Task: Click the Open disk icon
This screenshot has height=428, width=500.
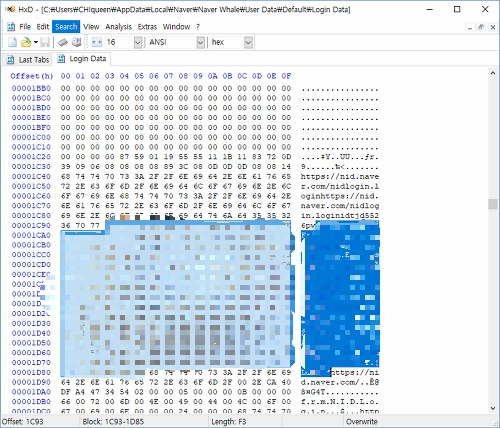Action: click(x=77, y=42)
